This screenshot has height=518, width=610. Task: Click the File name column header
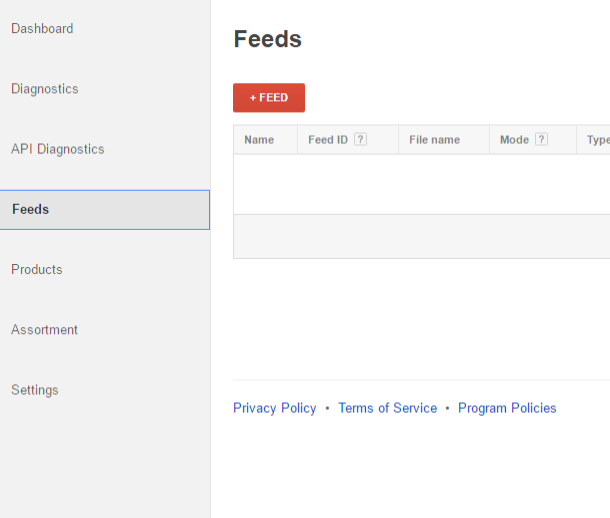435,140
